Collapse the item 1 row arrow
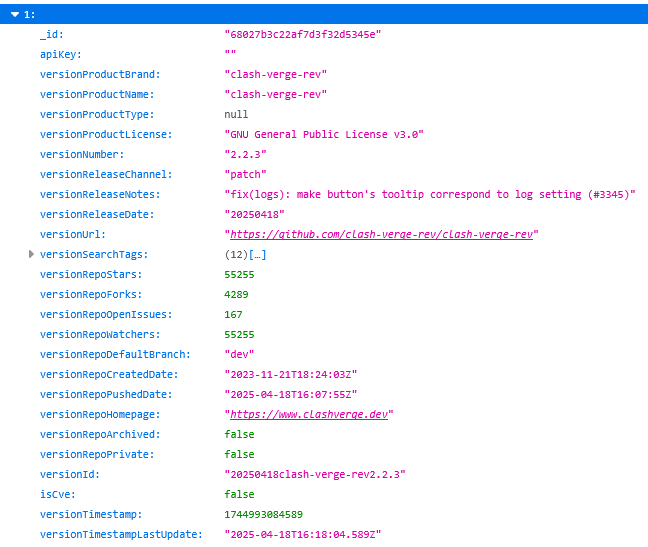The image size is (648, 547). pyautogui.click(x=15, y=14)
